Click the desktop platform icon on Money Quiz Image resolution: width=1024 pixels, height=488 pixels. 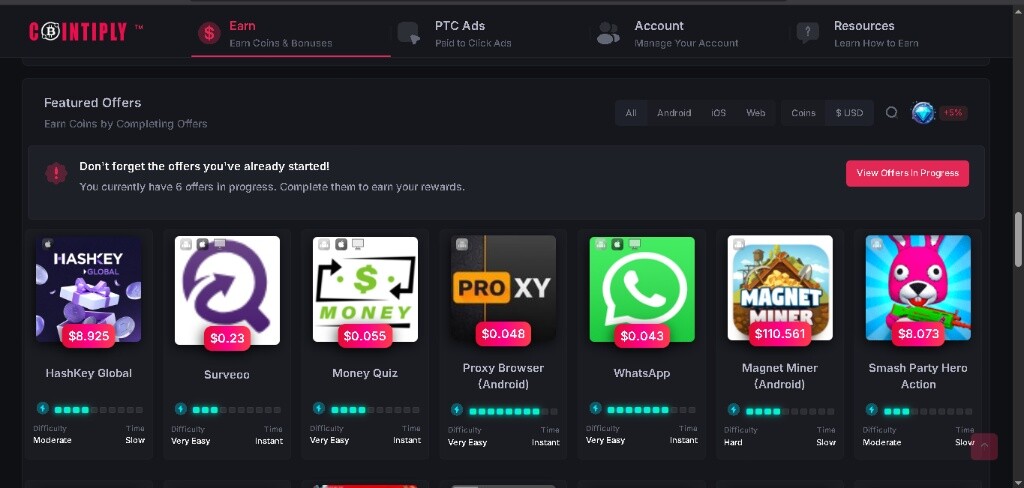coord(358,244)
